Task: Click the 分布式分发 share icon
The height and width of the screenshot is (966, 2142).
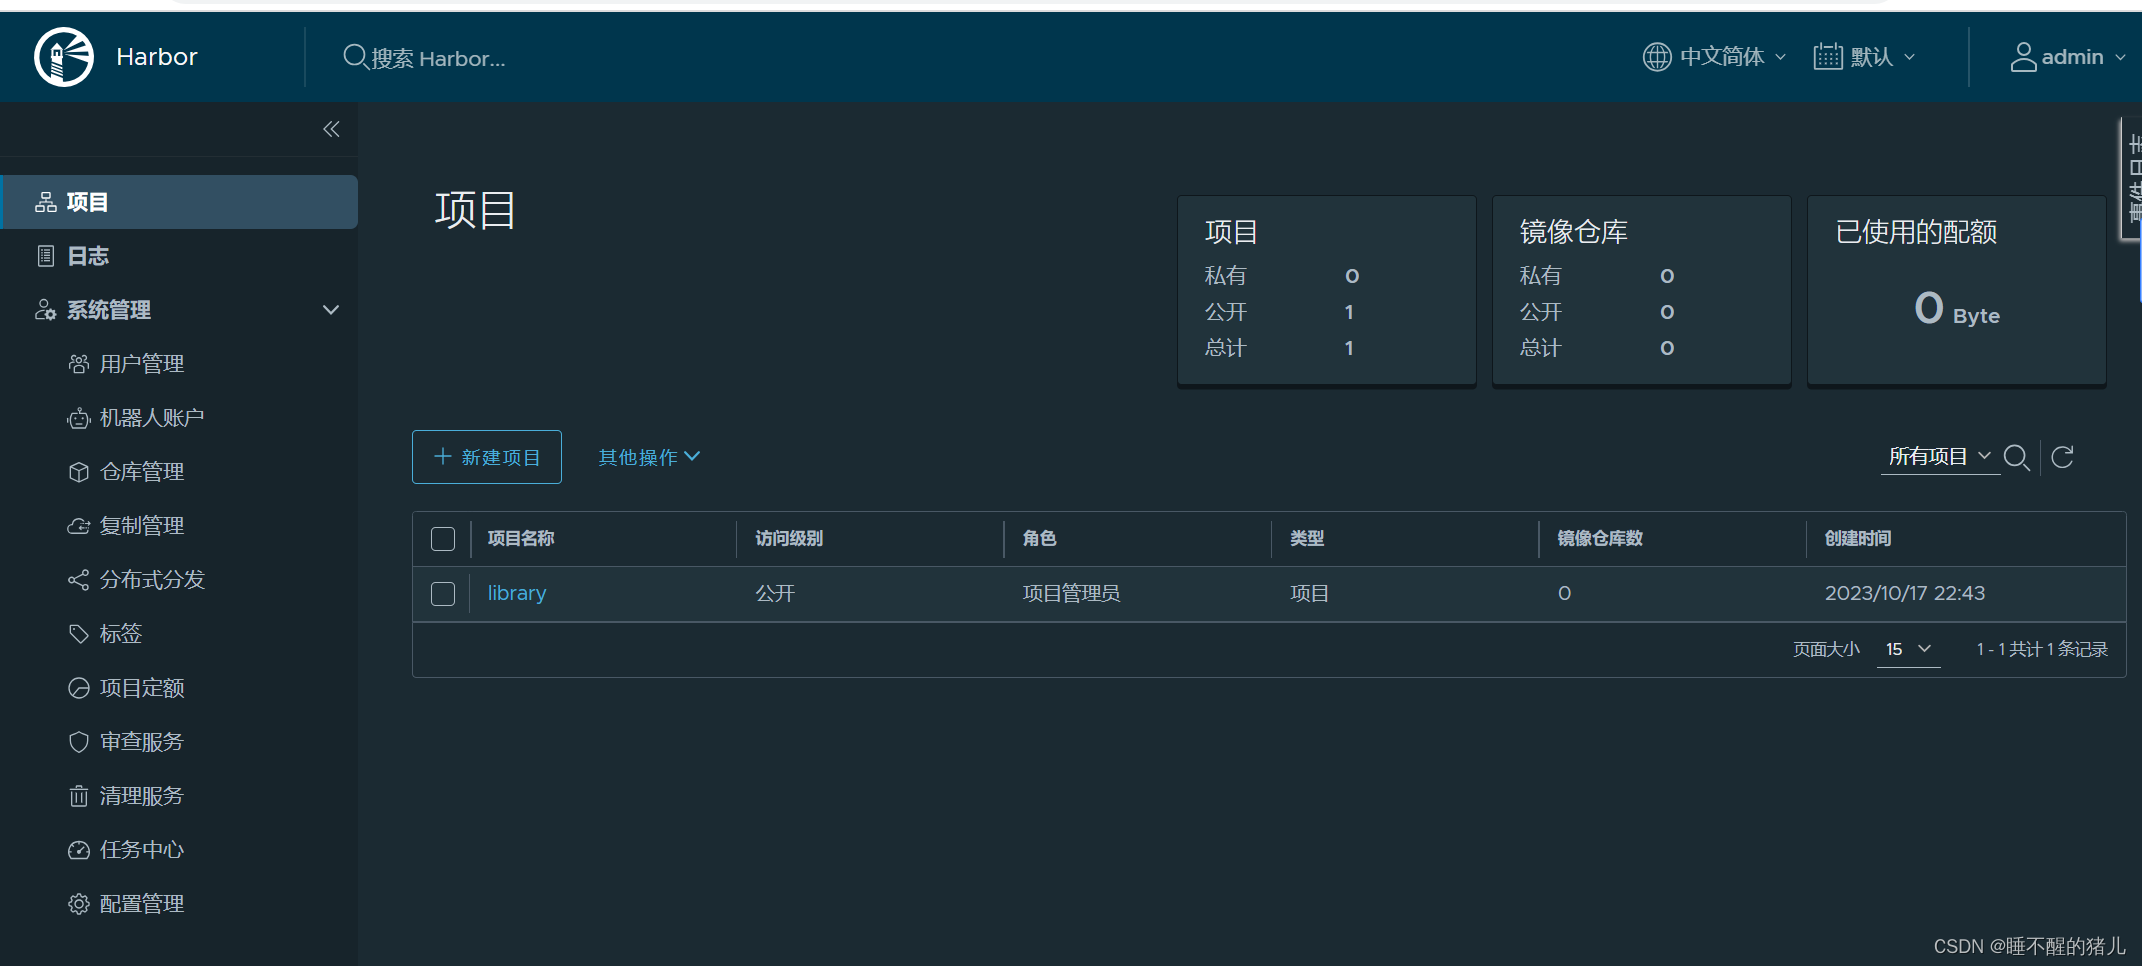Action: click(x=79, y=580)
